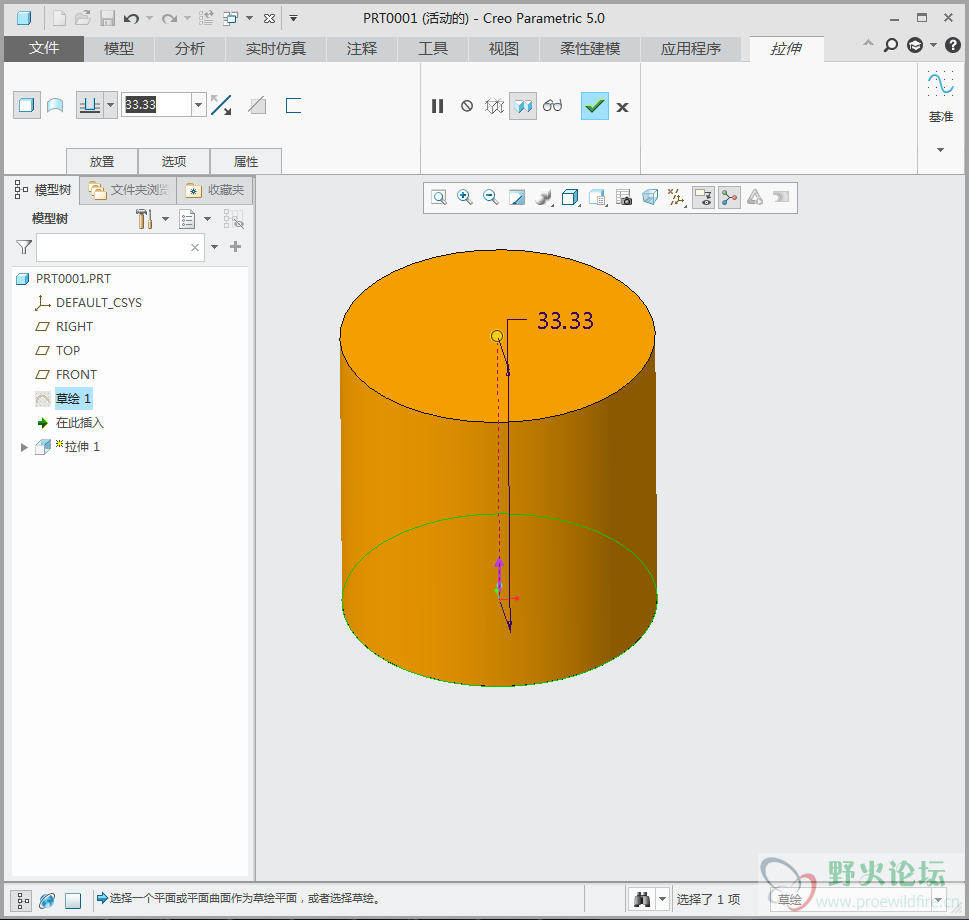Click the Open file icon
Screen dimensions: 969x920
click(x=83, y=19)
